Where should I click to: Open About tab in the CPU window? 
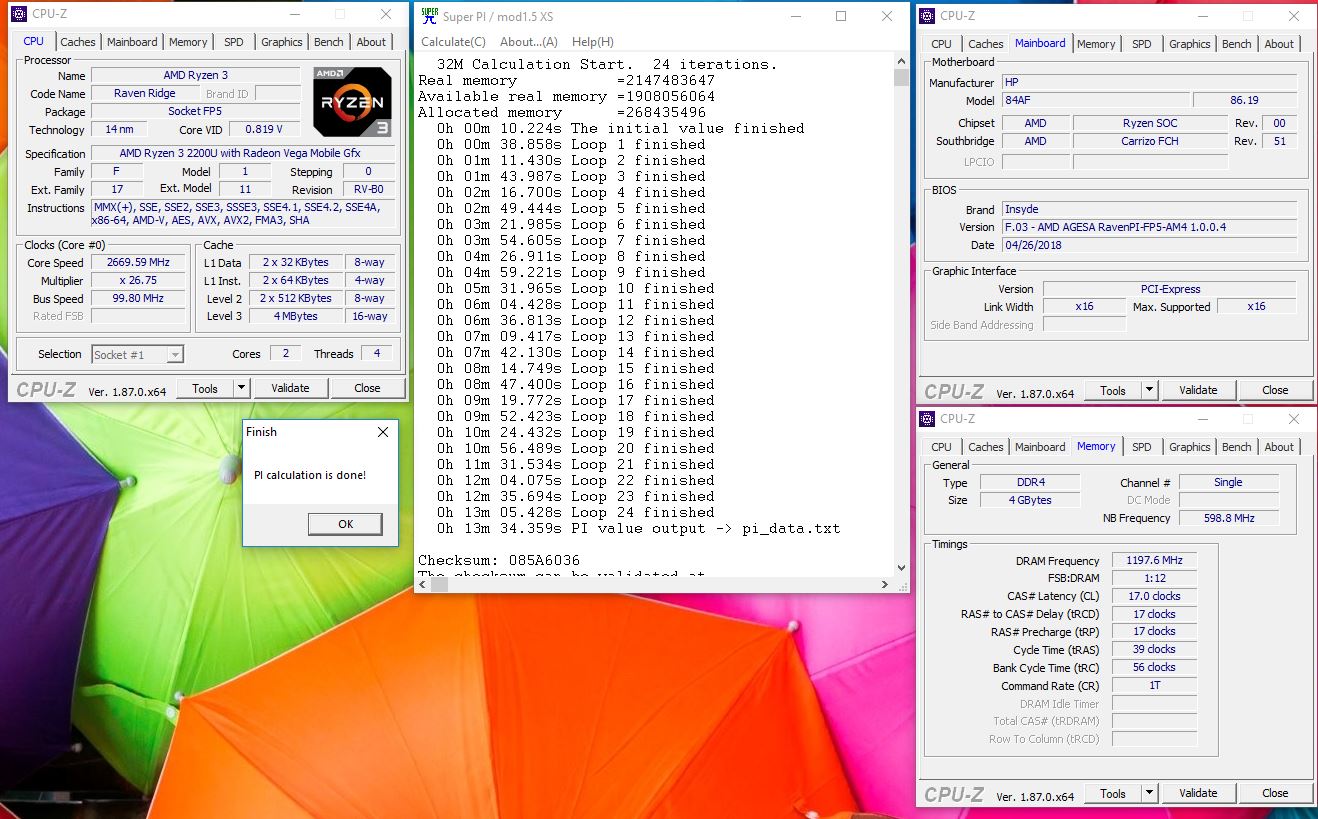[x=371, y=42]
